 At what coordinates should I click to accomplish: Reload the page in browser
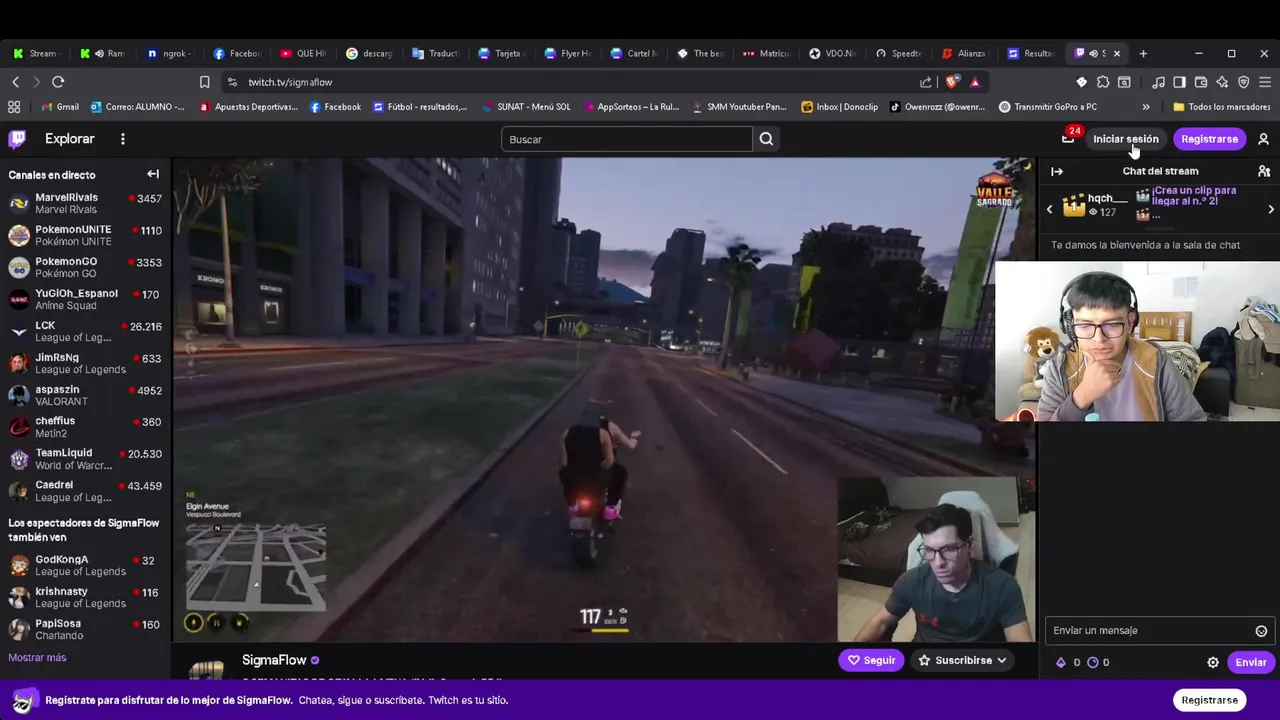(x=58, y=82)
